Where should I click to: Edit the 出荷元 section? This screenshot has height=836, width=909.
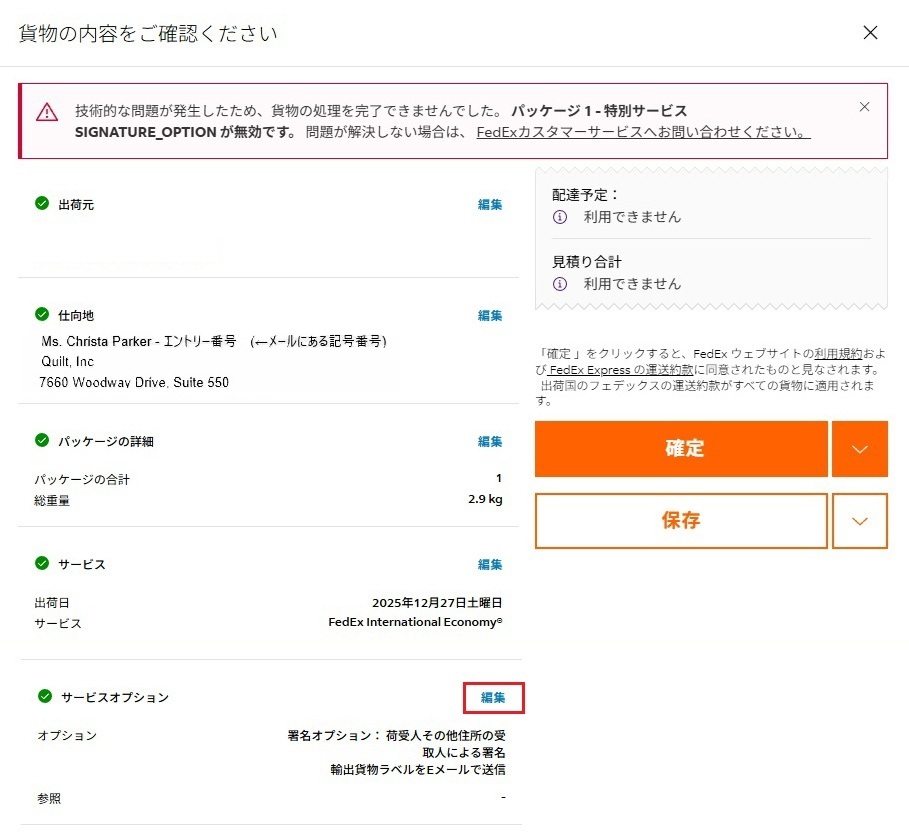tap(490, 205)
